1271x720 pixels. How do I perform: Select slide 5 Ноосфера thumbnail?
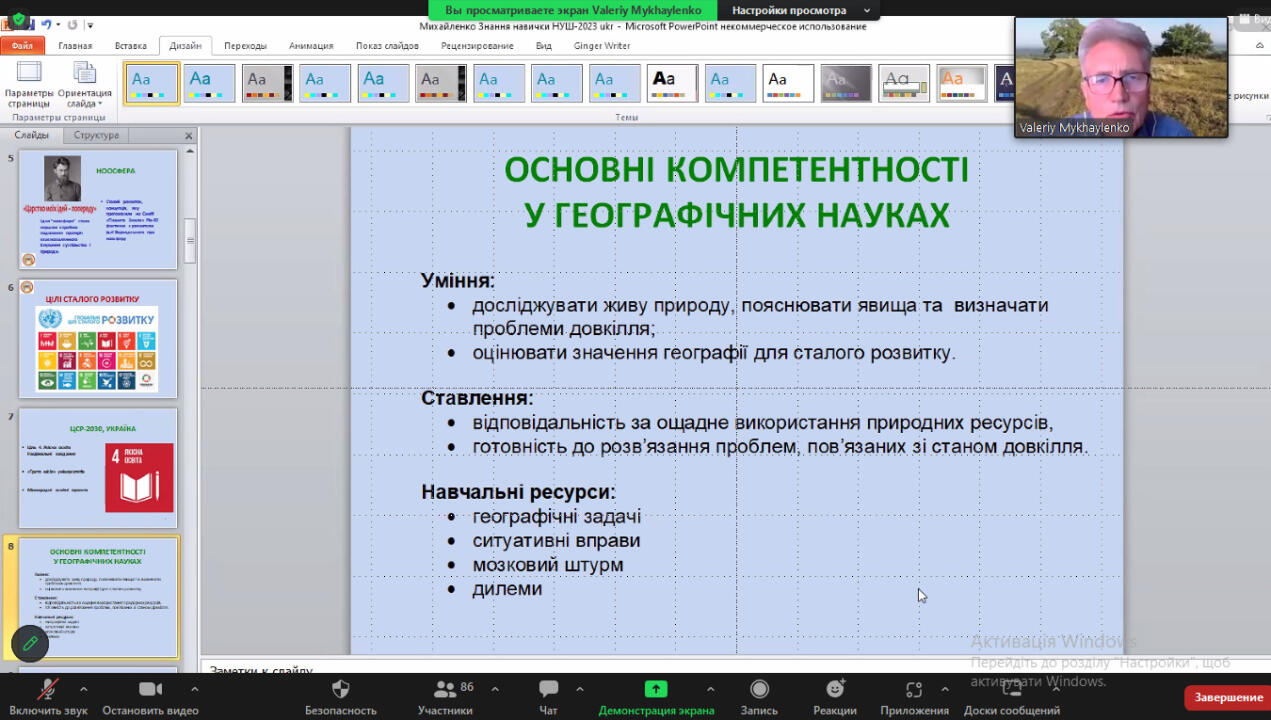pos(98,209)
